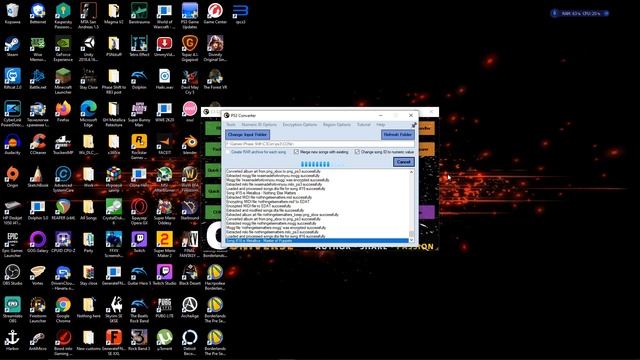Open the Rock Band 3 desktop icon
The height and width of the screenshot is (360, 640).
[x=139, y=340]
